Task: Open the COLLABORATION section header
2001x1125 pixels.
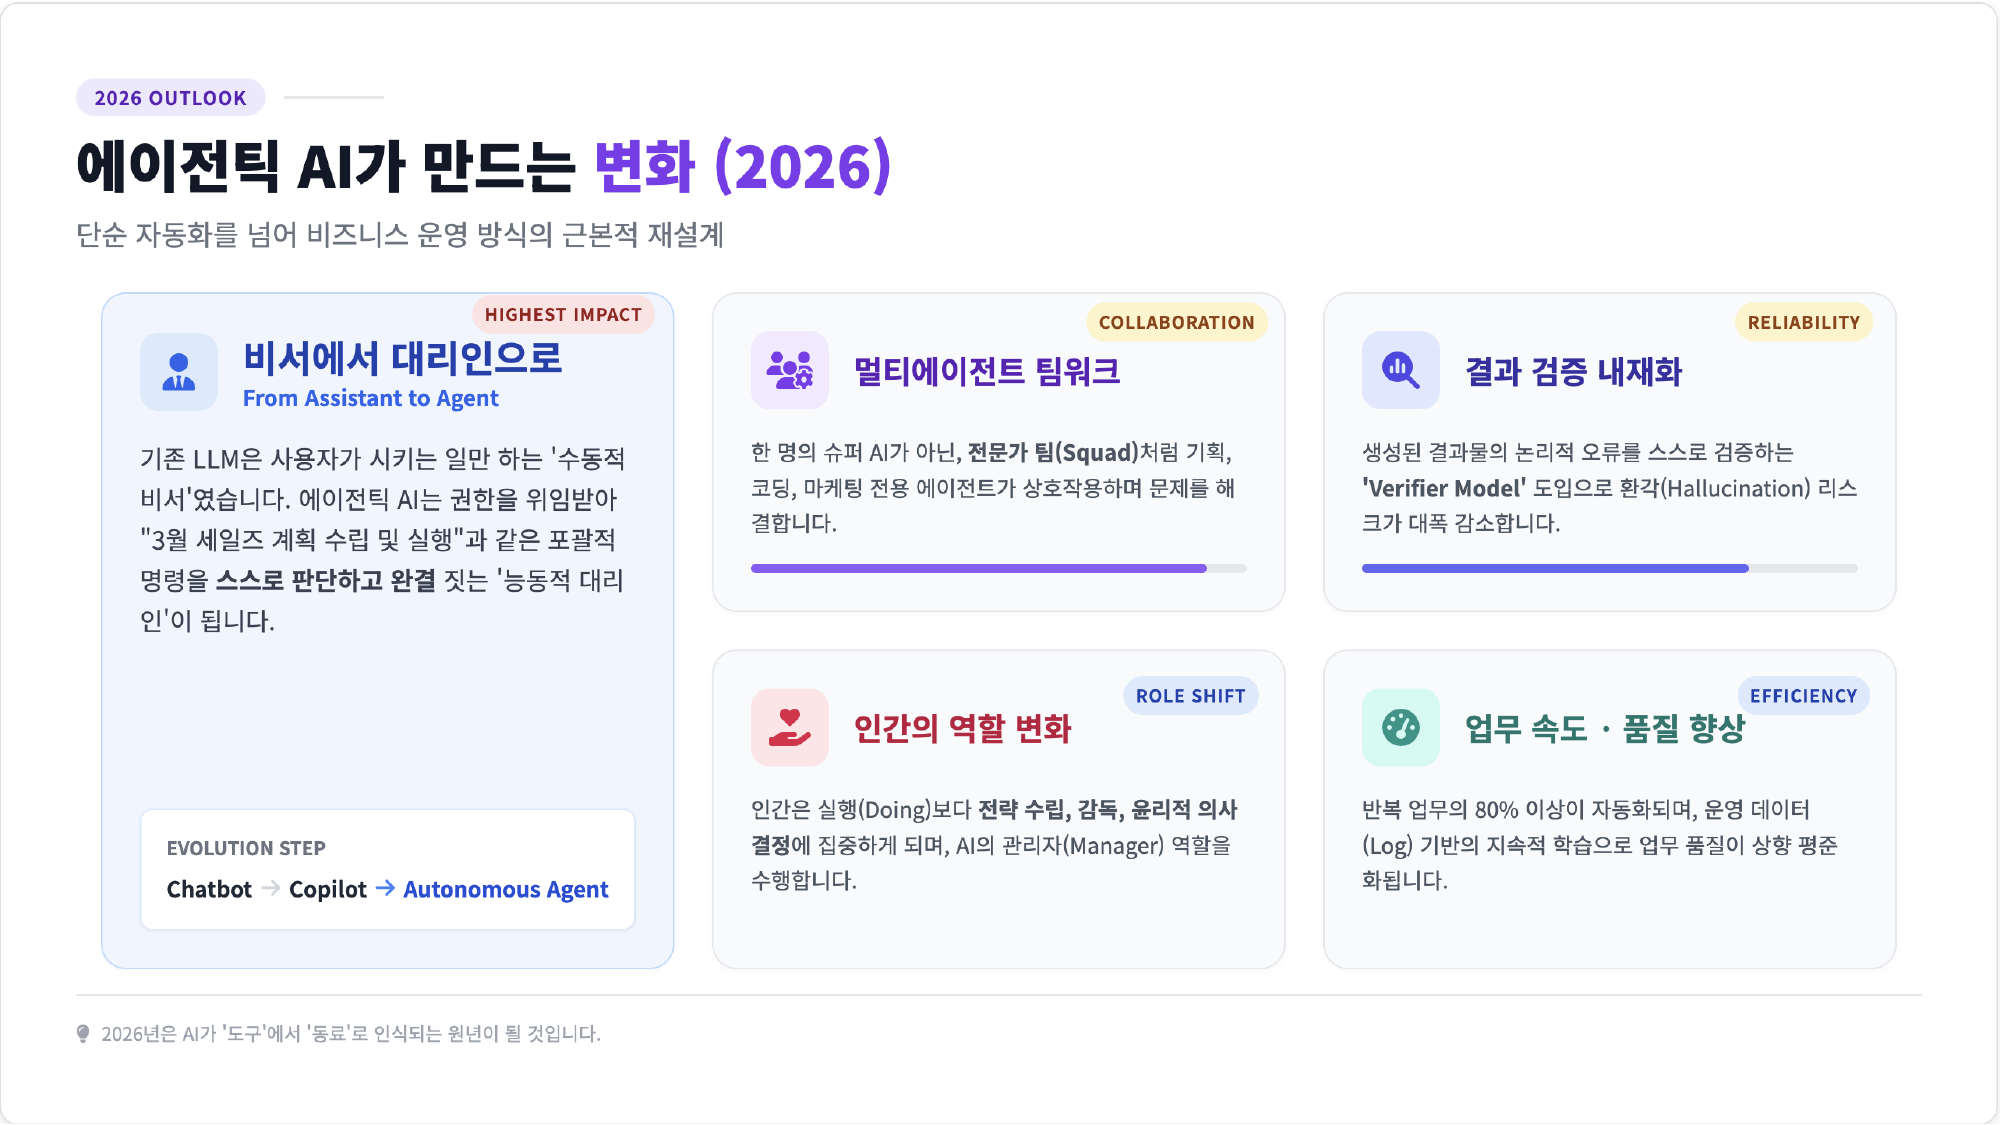Action: [1176, 322]
